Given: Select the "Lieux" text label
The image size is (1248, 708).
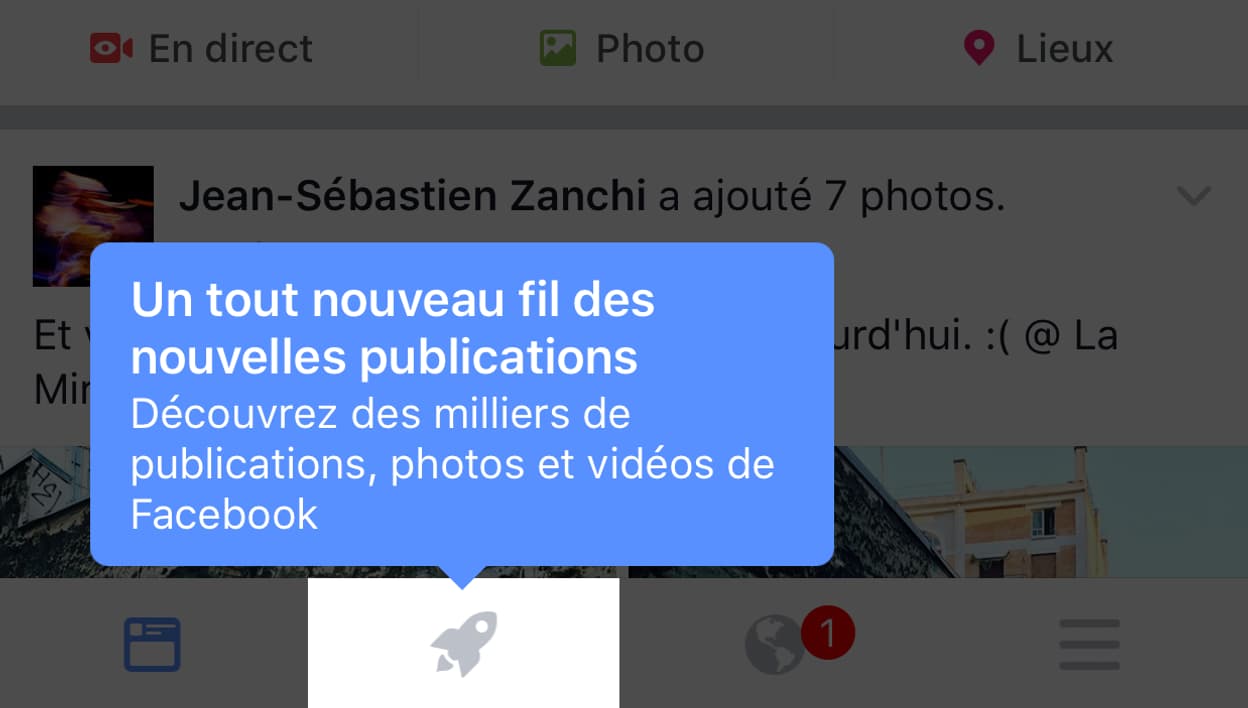Looking at the screenshot, I should [x=1065, y=48].
